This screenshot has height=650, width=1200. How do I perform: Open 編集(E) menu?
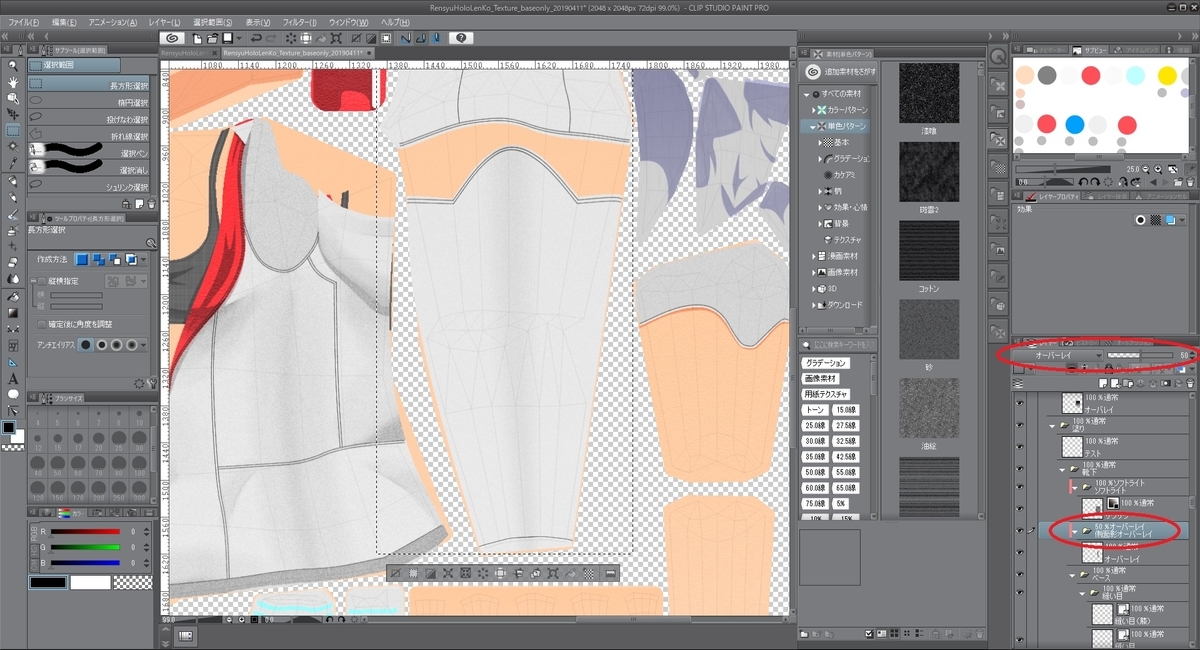[64, 21]
